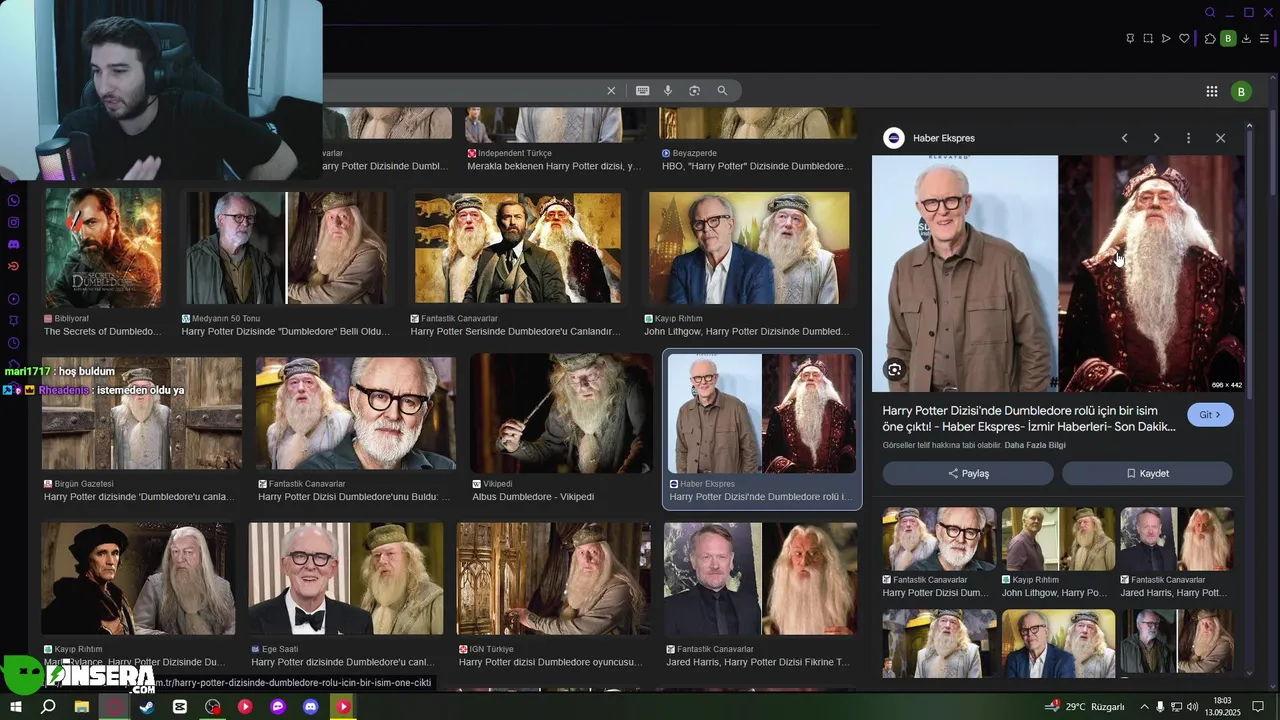Open Steam from the taskbar
The image size is (1280, 720).
[x=147, y=706]
